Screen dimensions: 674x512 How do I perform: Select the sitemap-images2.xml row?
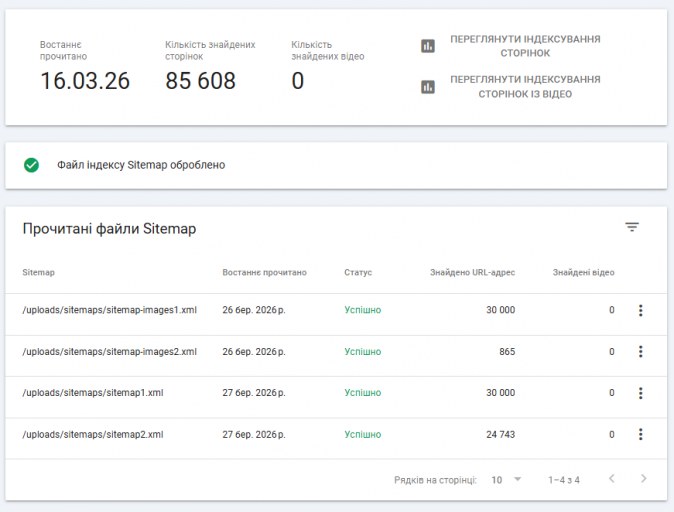109,352
